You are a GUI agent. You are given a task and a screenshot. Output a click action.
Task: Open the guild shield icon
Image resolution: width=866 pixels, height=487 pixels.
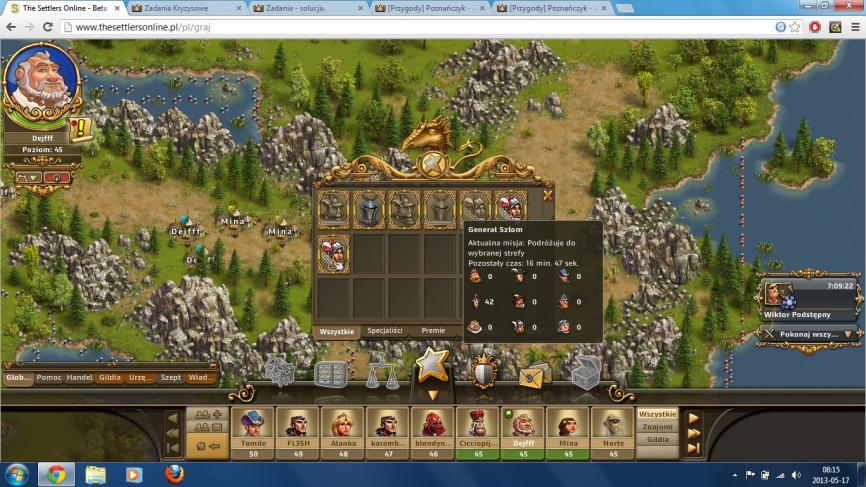485,372
